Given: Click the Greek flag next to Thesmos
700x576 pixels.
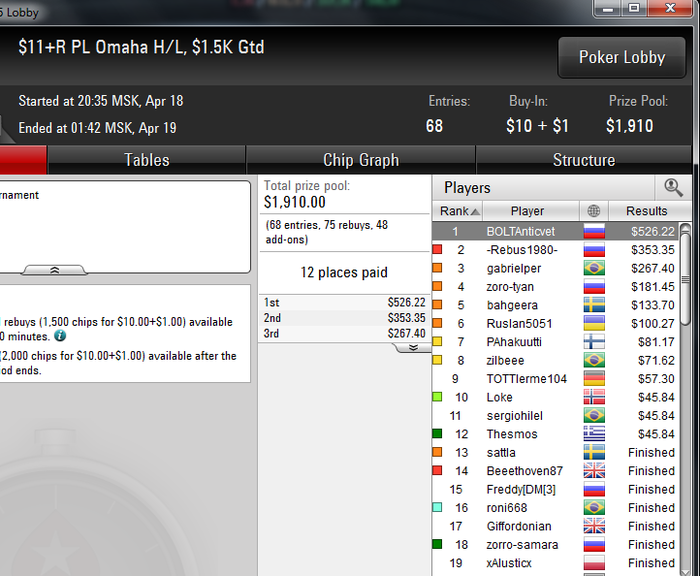Looking at the screenshot, I should pos(594,434).
